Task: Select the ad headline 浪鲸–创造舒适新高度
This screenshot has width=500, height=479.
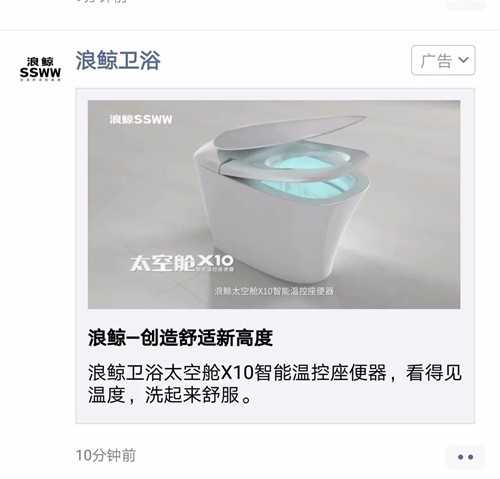Action: pyautogui.click(x=180, y=338)
